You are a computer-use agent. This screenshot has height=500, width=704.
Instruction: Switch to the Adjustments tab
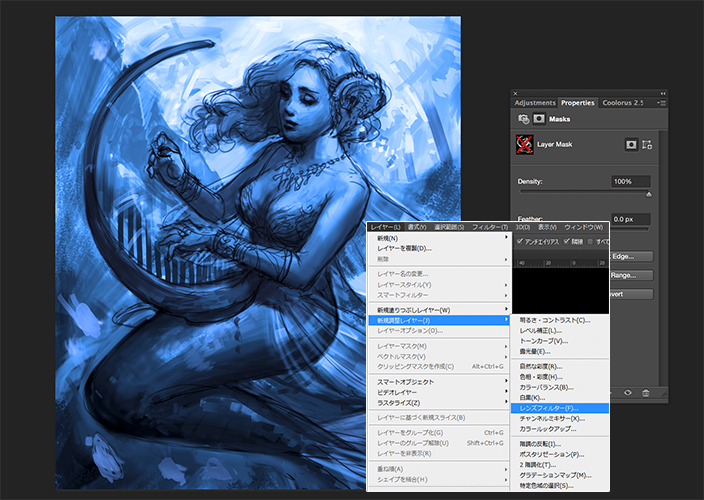535,103
